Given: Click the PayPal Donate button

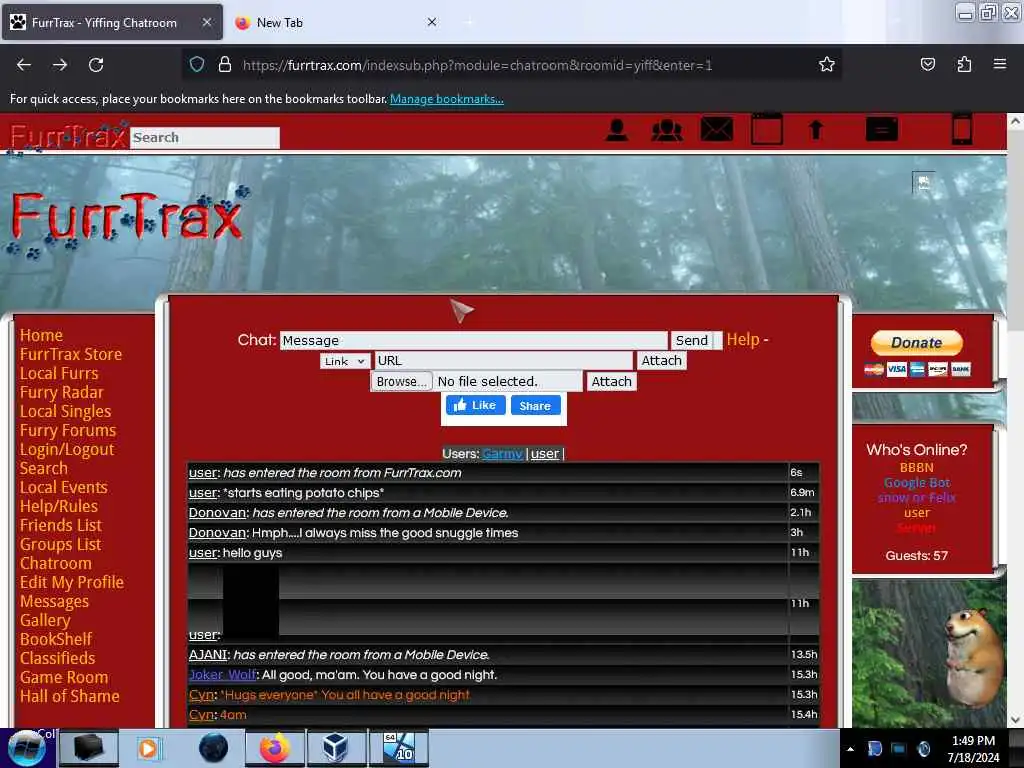Looking at the screenshot, I should [x=916, y=343].
